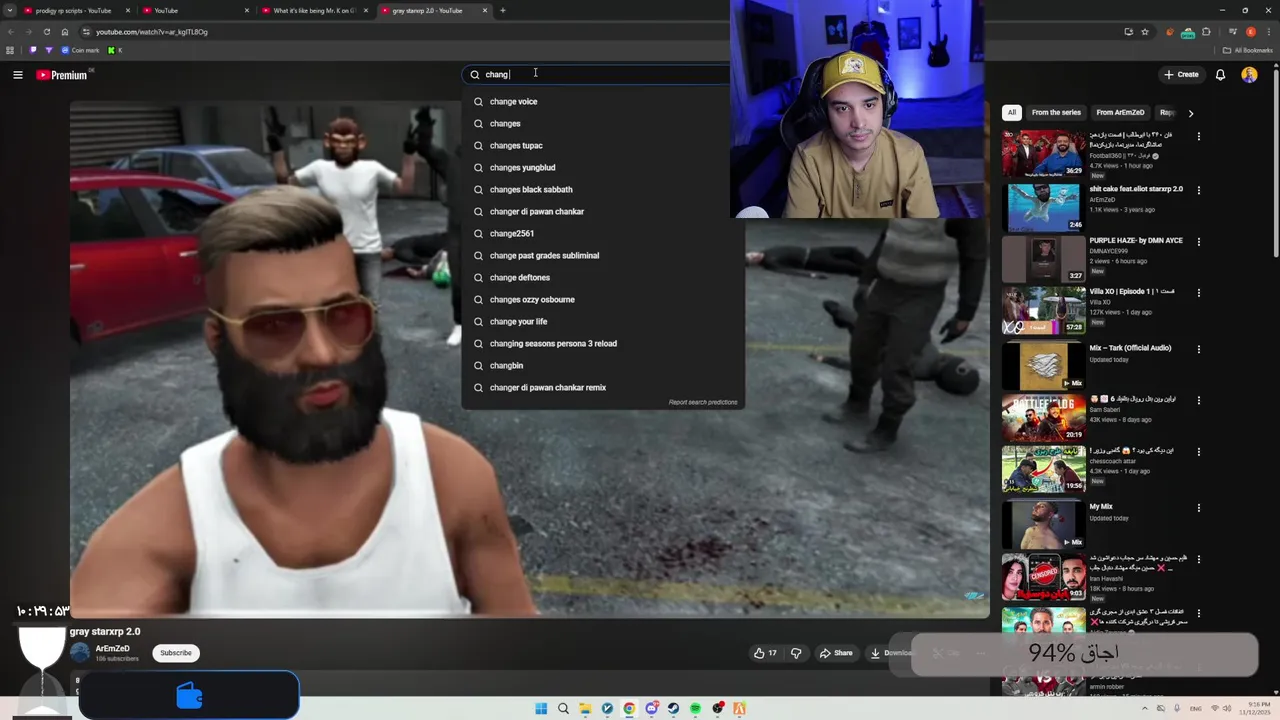Viewport: 1280px width, 720px height.
Task: Open the Chrome tab search dropdown arrow
Action: coord(10,11)
